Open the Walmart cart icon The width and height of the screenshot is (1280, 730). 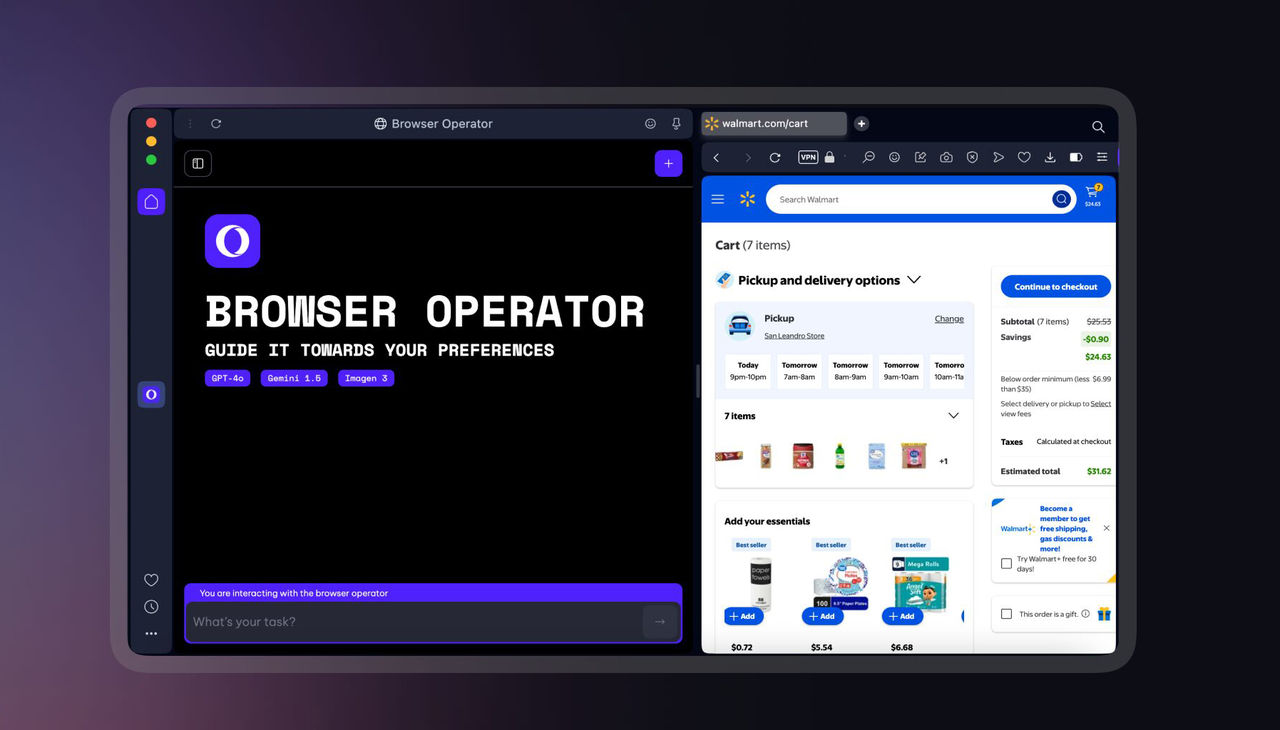click(1092, 195)
